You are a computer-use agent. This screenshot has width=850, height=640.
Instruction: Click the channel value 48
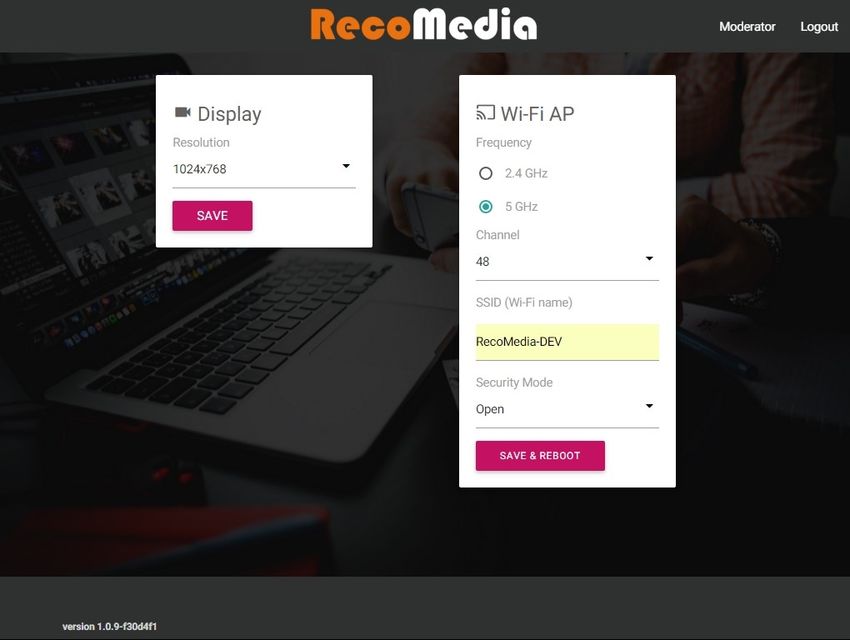pyautogui.click(x=482, y=262)
